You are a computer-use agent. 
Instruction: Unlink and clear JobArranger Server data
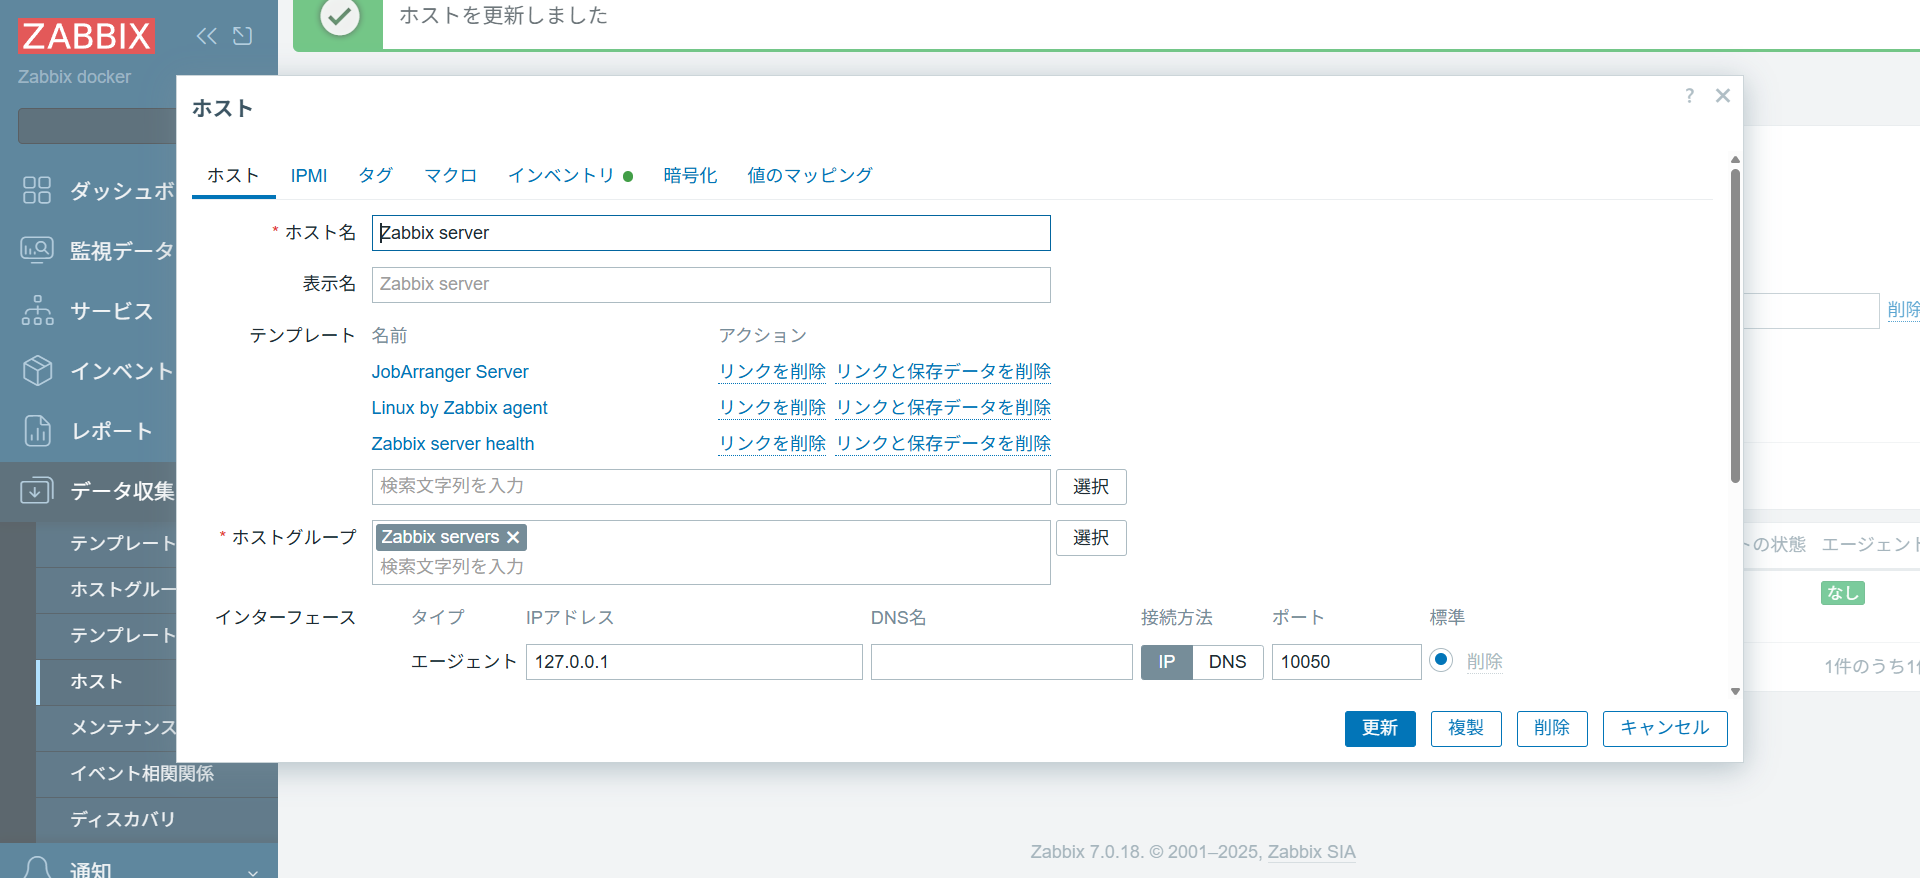click(x=943, y=372)
